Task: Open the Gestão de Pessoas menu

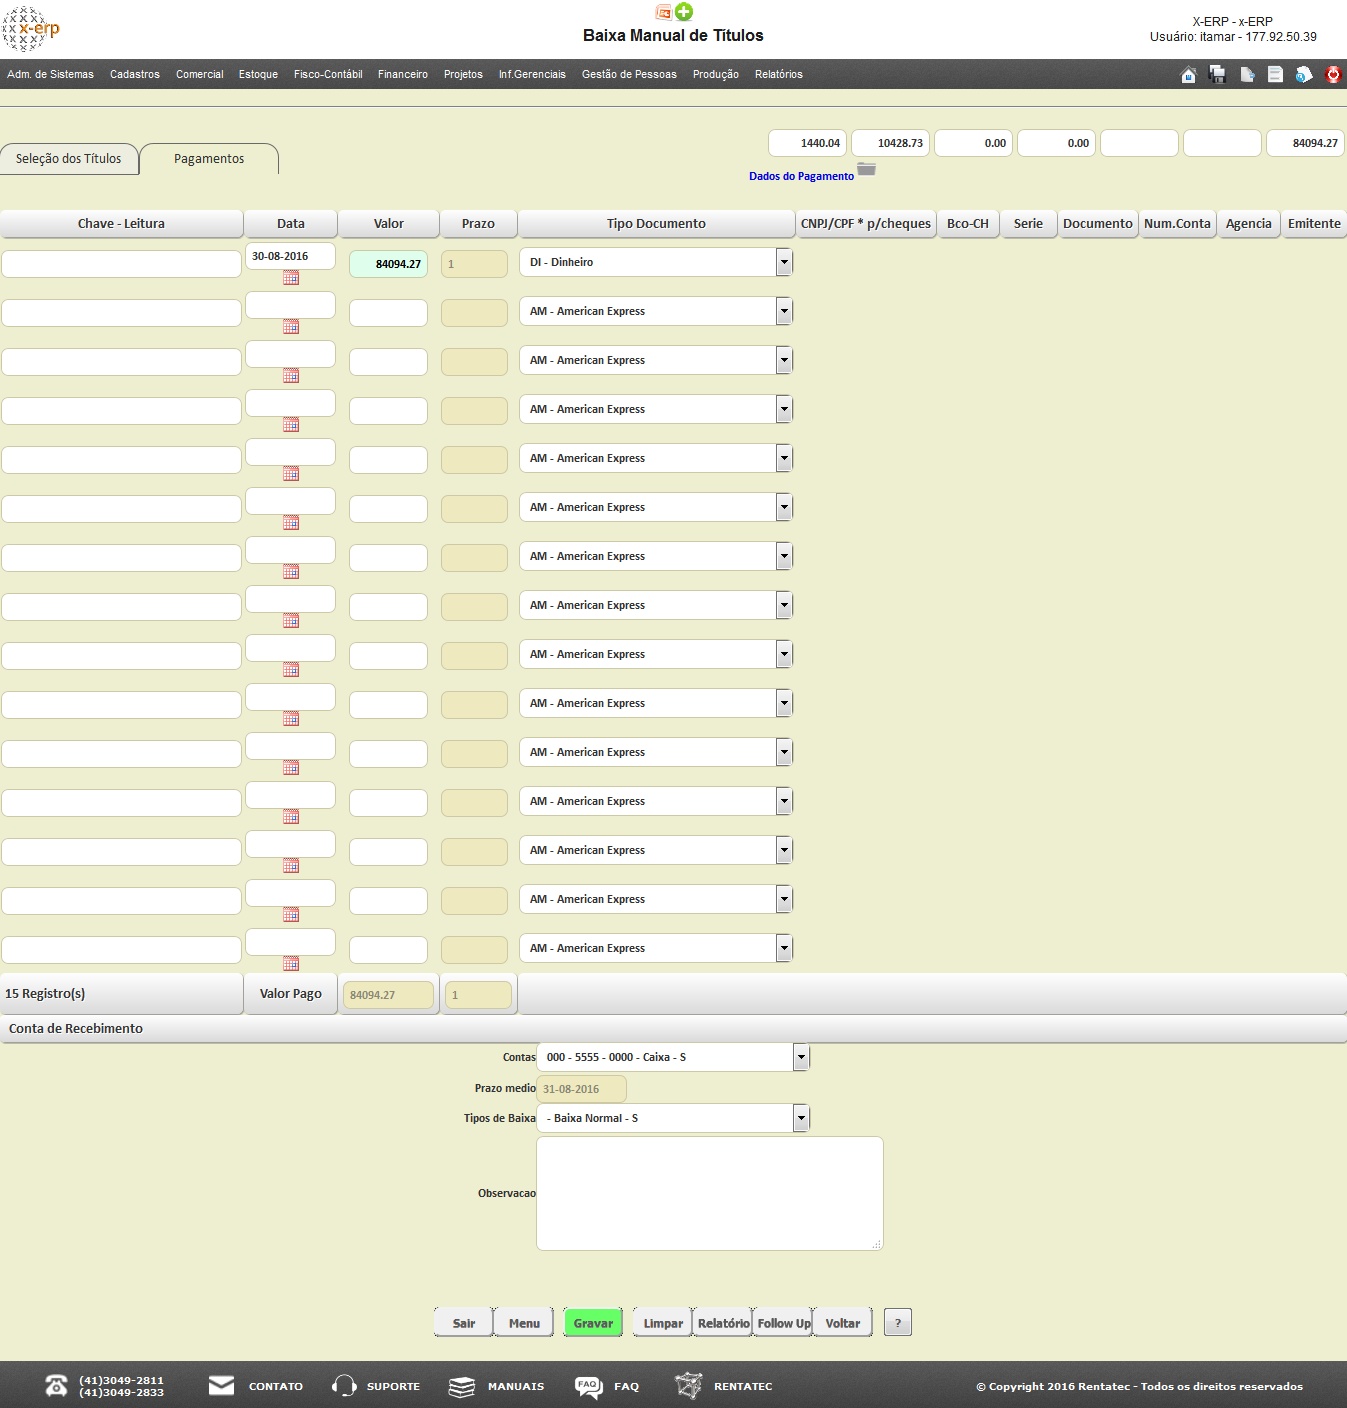Action: point(629,74)
